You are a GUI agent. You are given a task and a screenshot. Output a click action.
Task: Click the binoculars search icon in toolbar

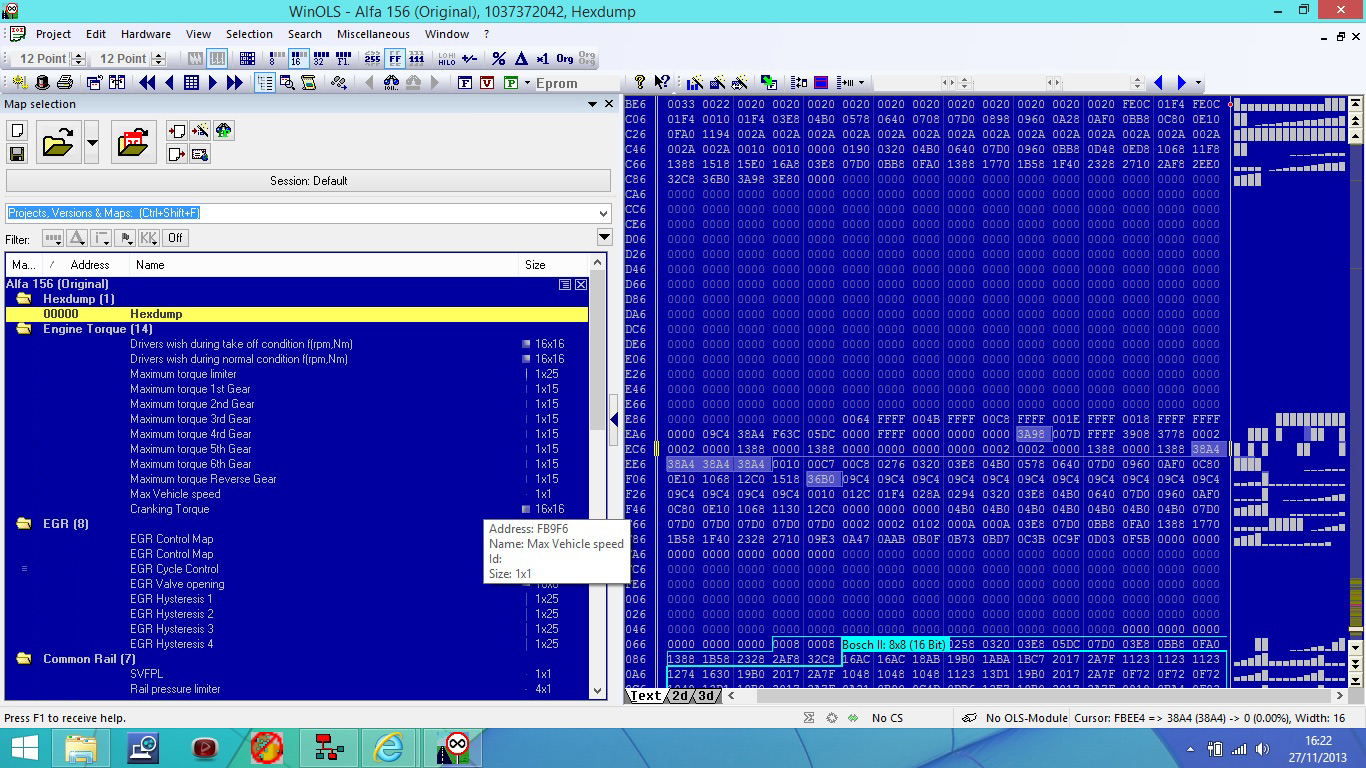click(391, 83)
